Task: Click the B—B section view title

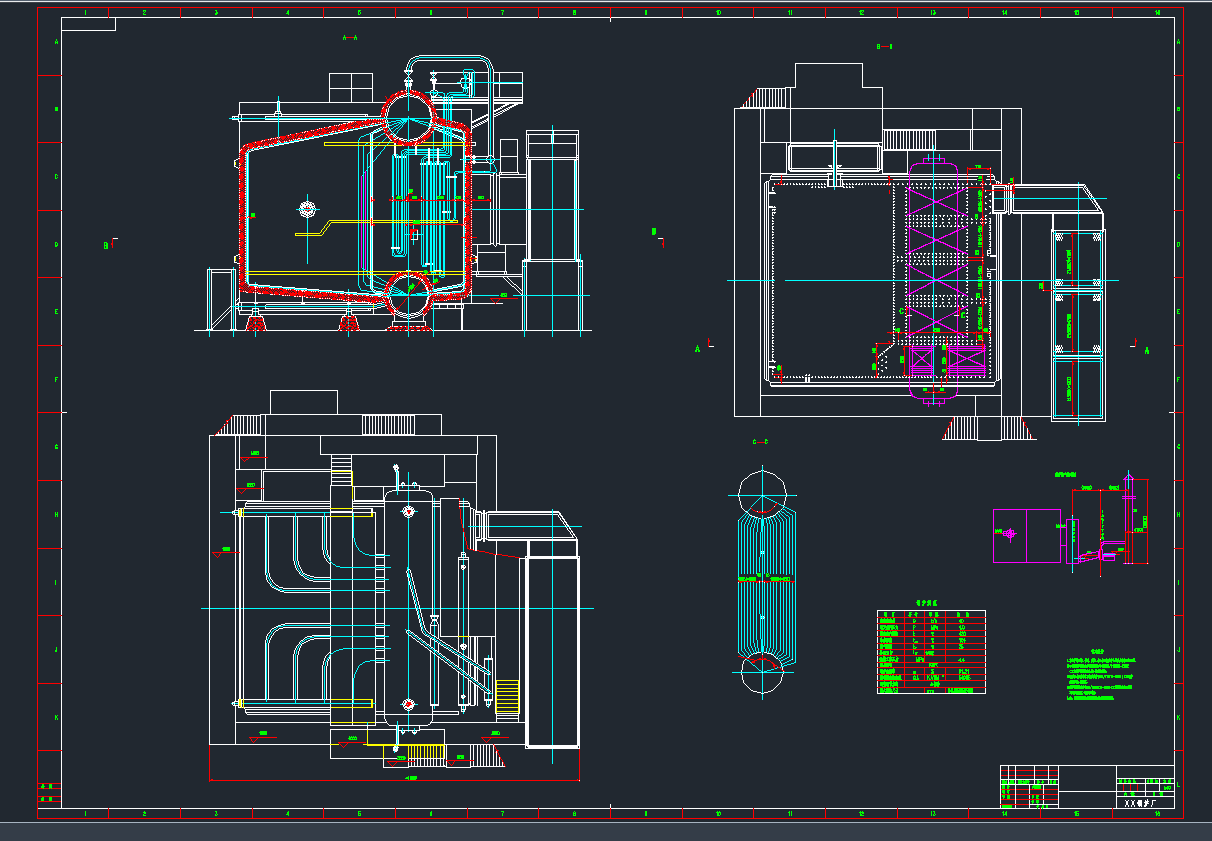Action: click(x=884, y=47)
